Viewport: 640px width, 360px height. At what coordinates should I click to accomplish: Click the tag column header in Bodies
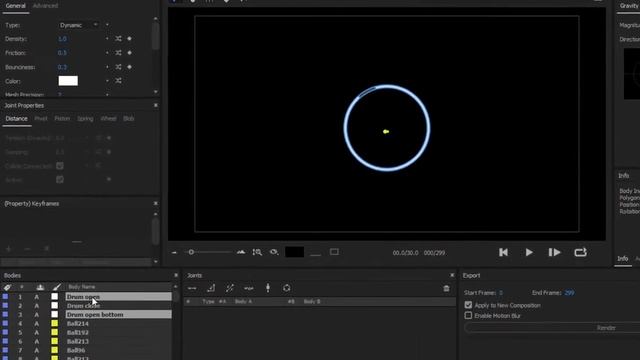(7, 287)
